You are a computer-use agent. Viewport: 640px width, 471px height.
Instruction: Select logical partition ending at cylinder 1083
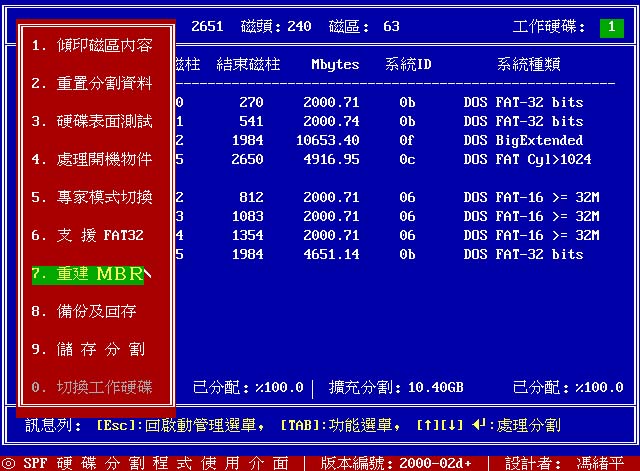(x=388, y=216)
